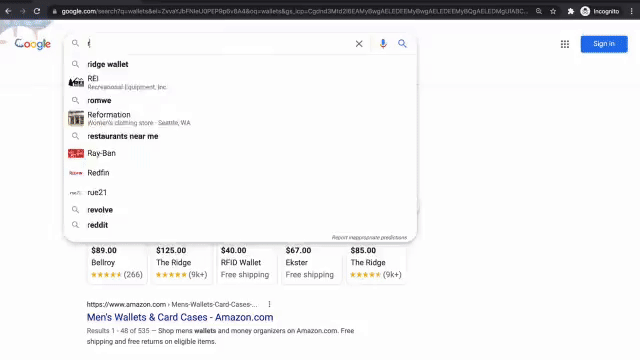Select the 'ridge wallet' suggestion
Viewport: 640px width, 360px height.
240,64
